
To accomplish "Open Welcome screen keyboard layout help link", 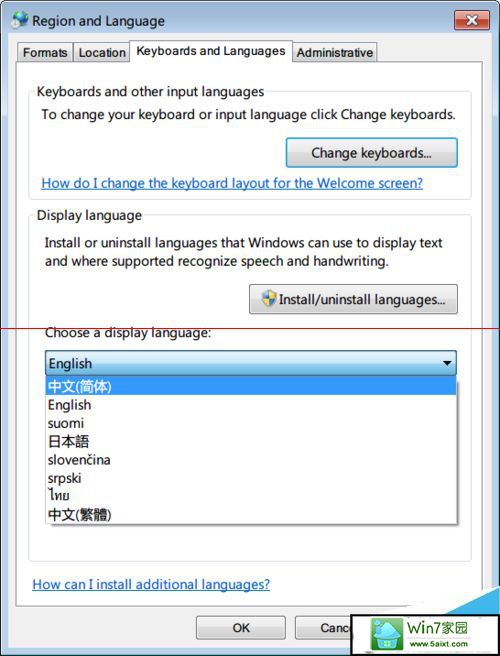I will coord(232,183).
